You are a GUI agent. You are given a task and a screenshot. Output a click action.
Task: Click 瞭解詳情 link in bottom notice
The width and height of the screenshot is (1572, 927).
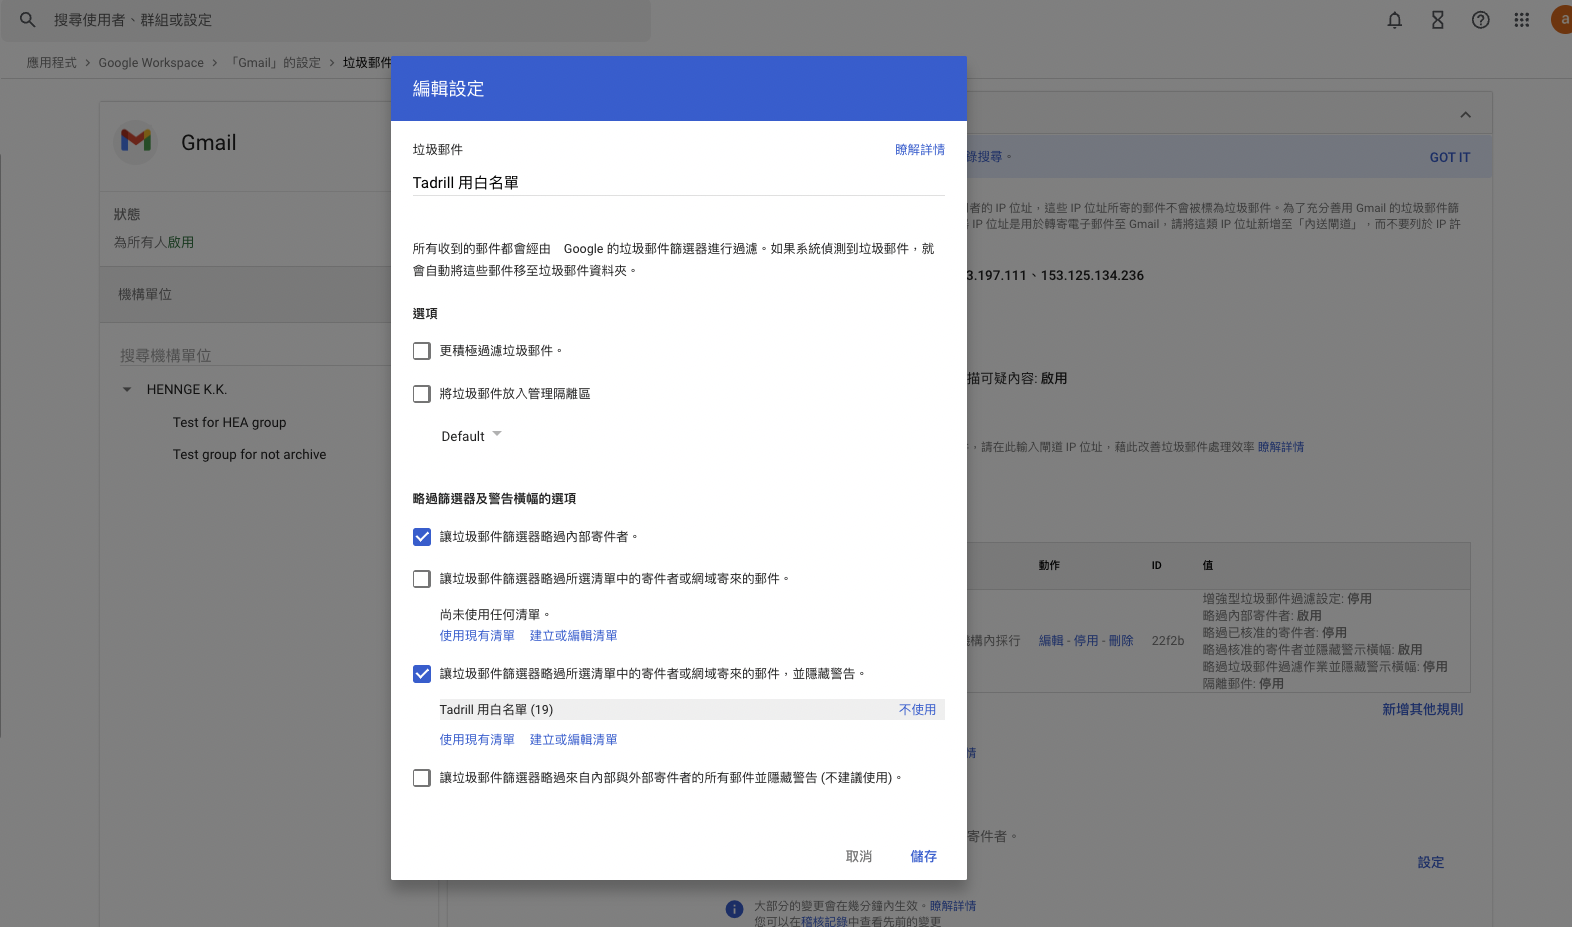click(953, 906)
